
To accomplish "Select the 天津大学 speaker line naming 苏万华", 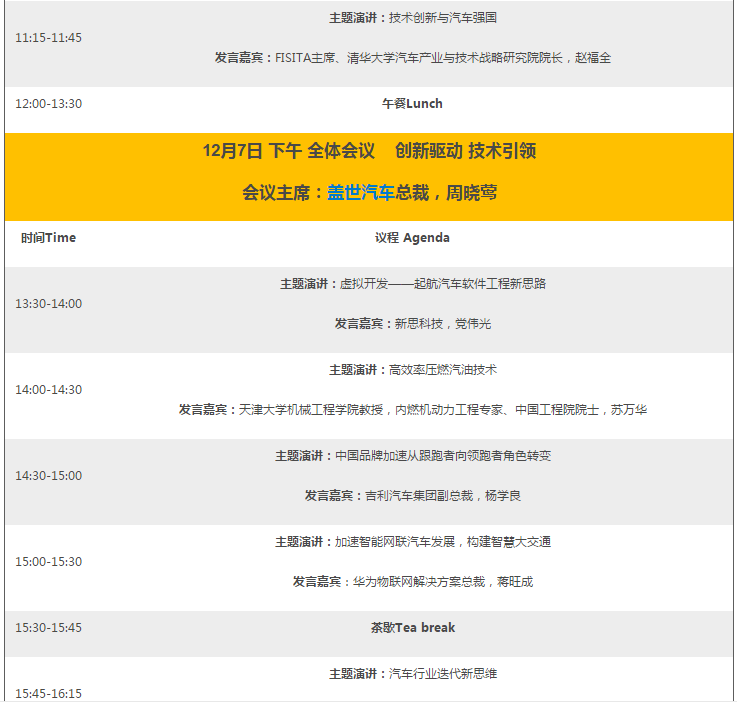I will 412,410.
